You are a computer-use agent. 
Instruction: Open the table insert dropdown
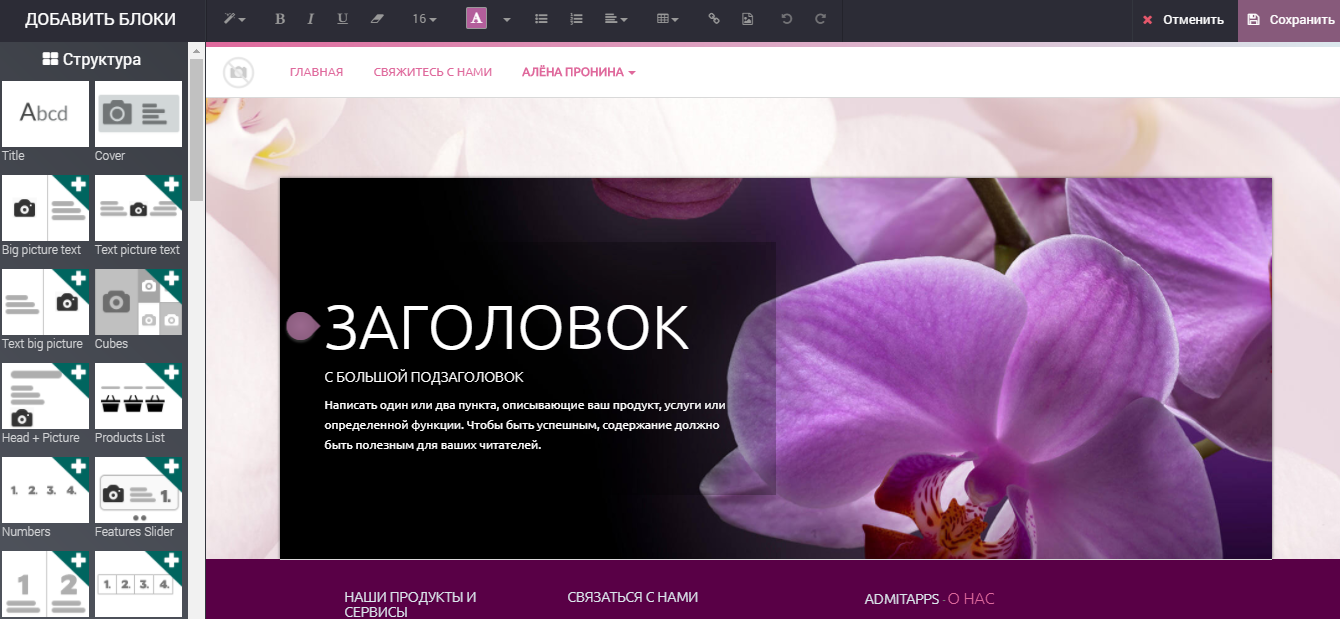coord(667,18)
